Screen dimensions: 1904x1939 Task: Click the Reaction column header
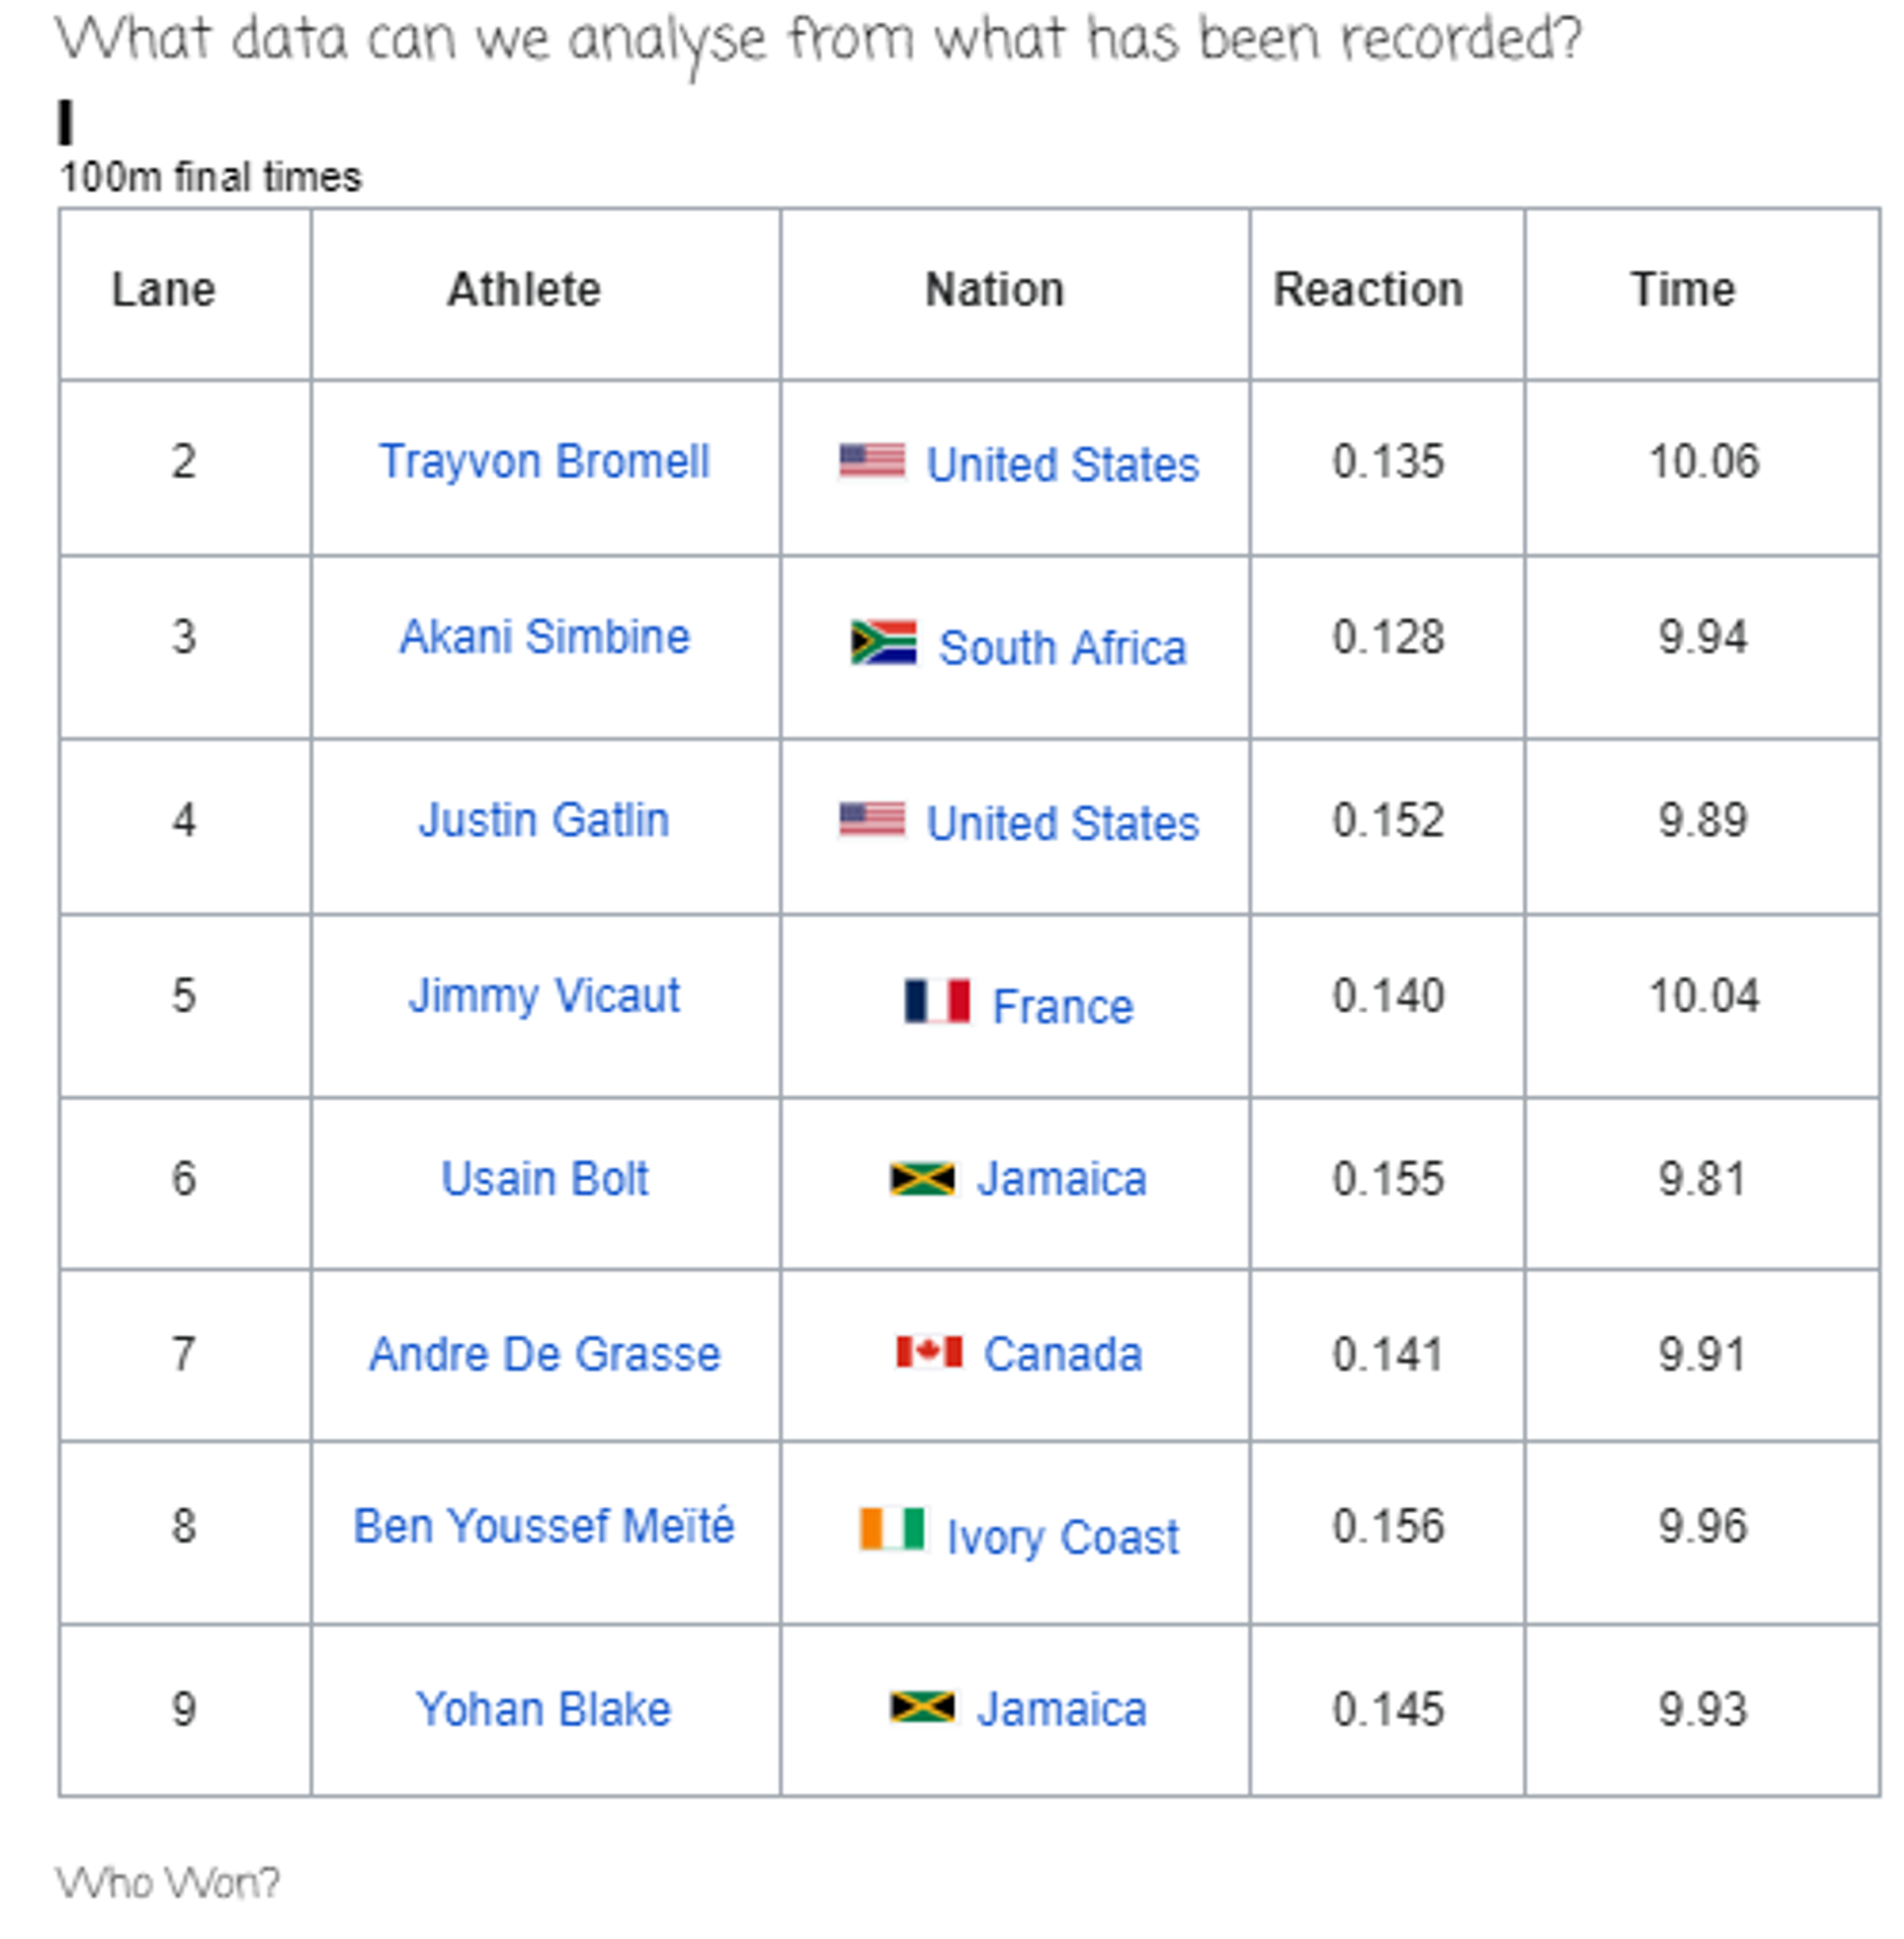click(1368, 290)
